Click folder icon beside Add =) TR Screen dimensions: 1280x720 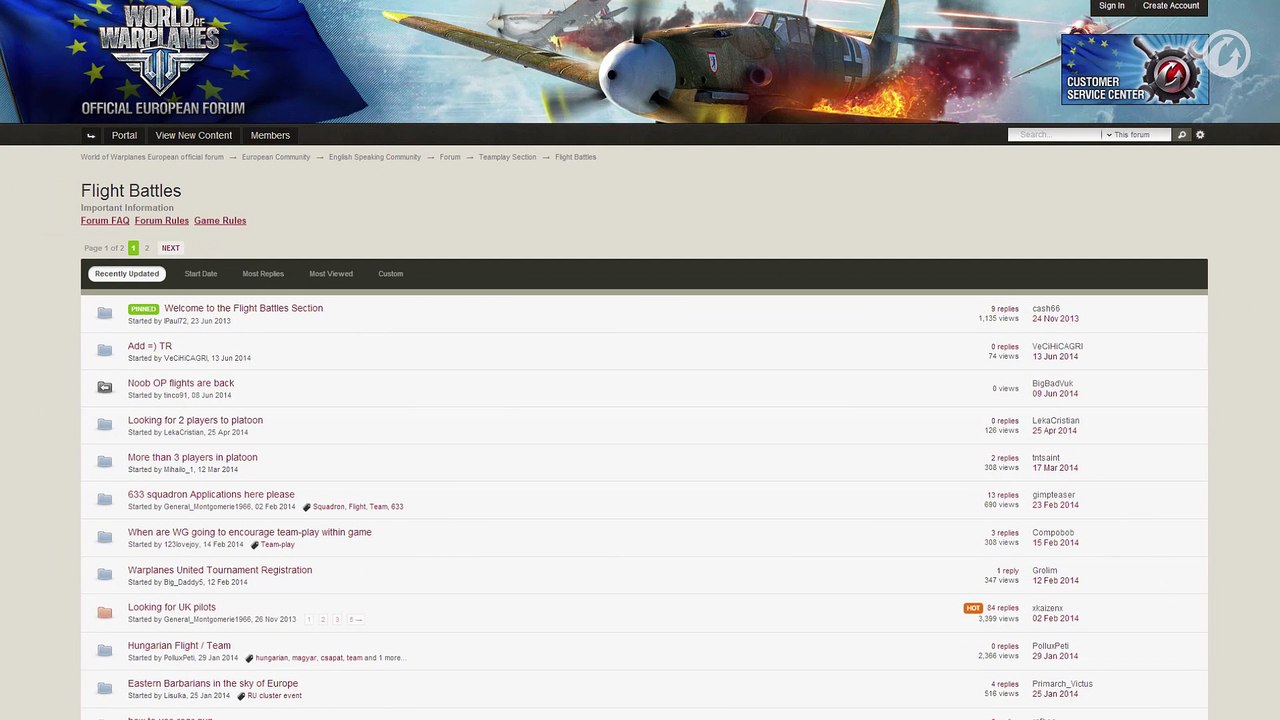pos(104,350)
